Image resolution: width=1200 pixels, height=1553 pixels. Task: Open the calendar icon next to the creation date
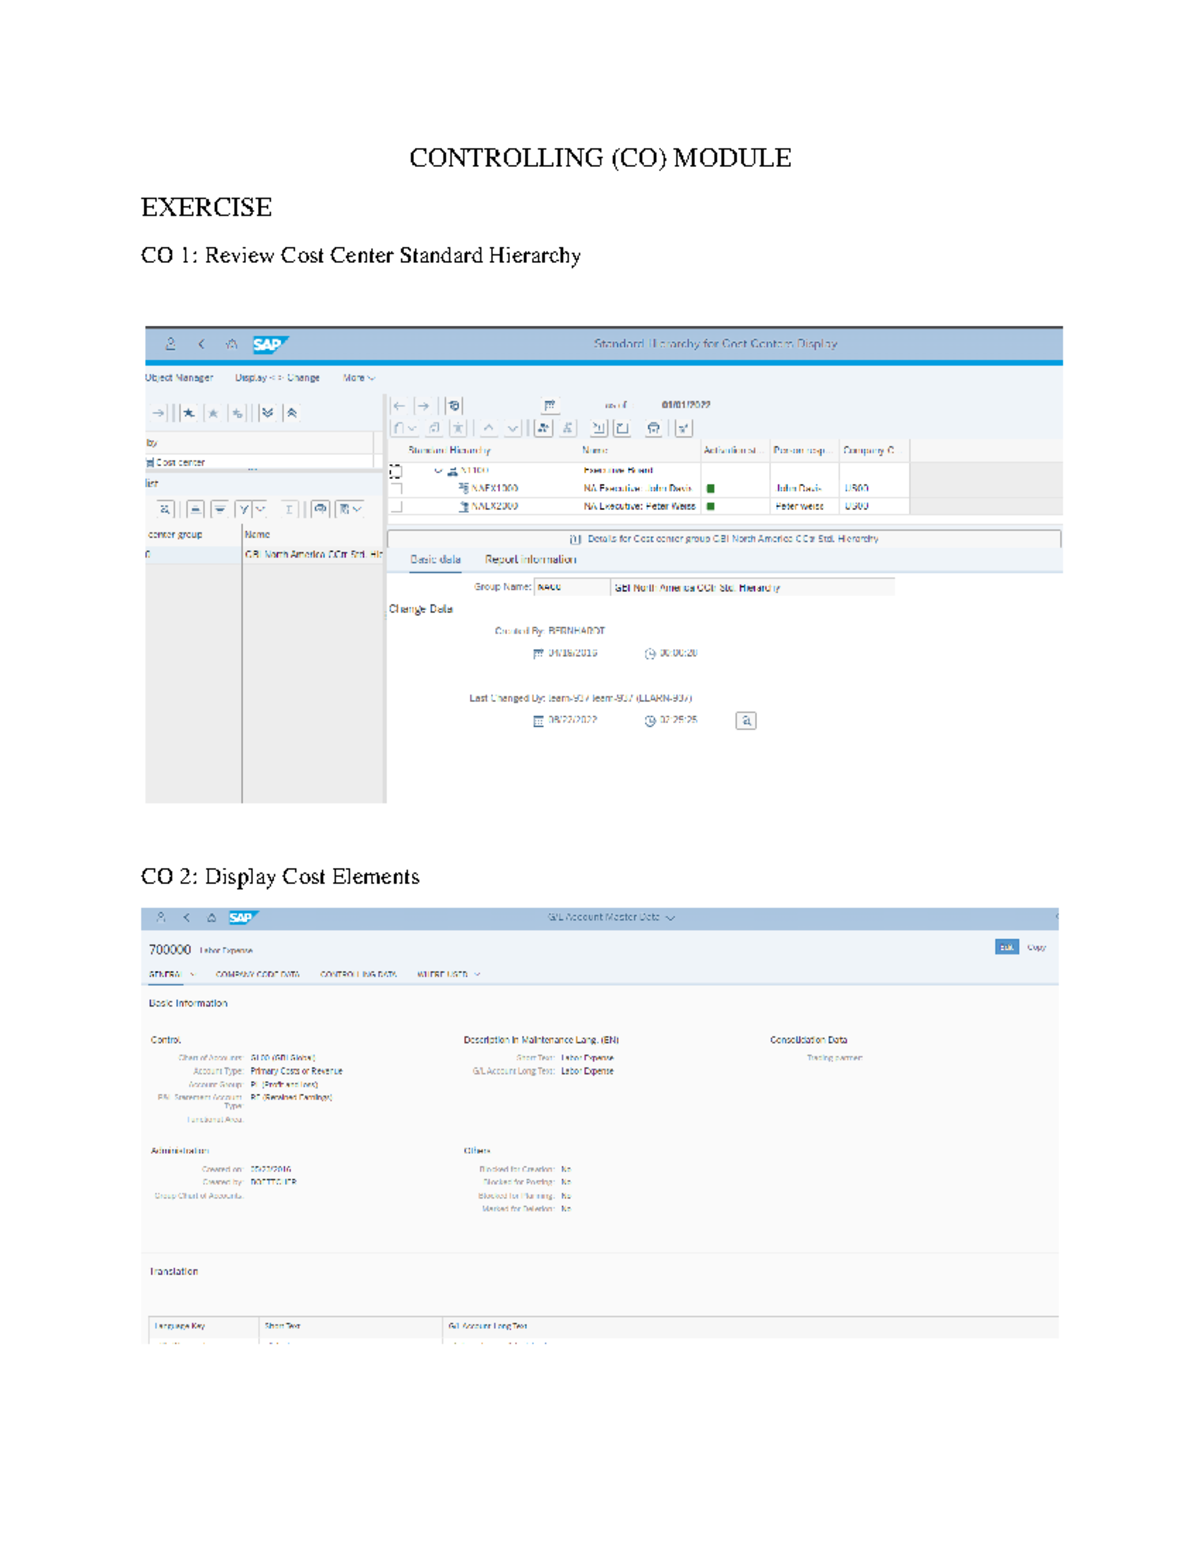[x=538, y=651]
